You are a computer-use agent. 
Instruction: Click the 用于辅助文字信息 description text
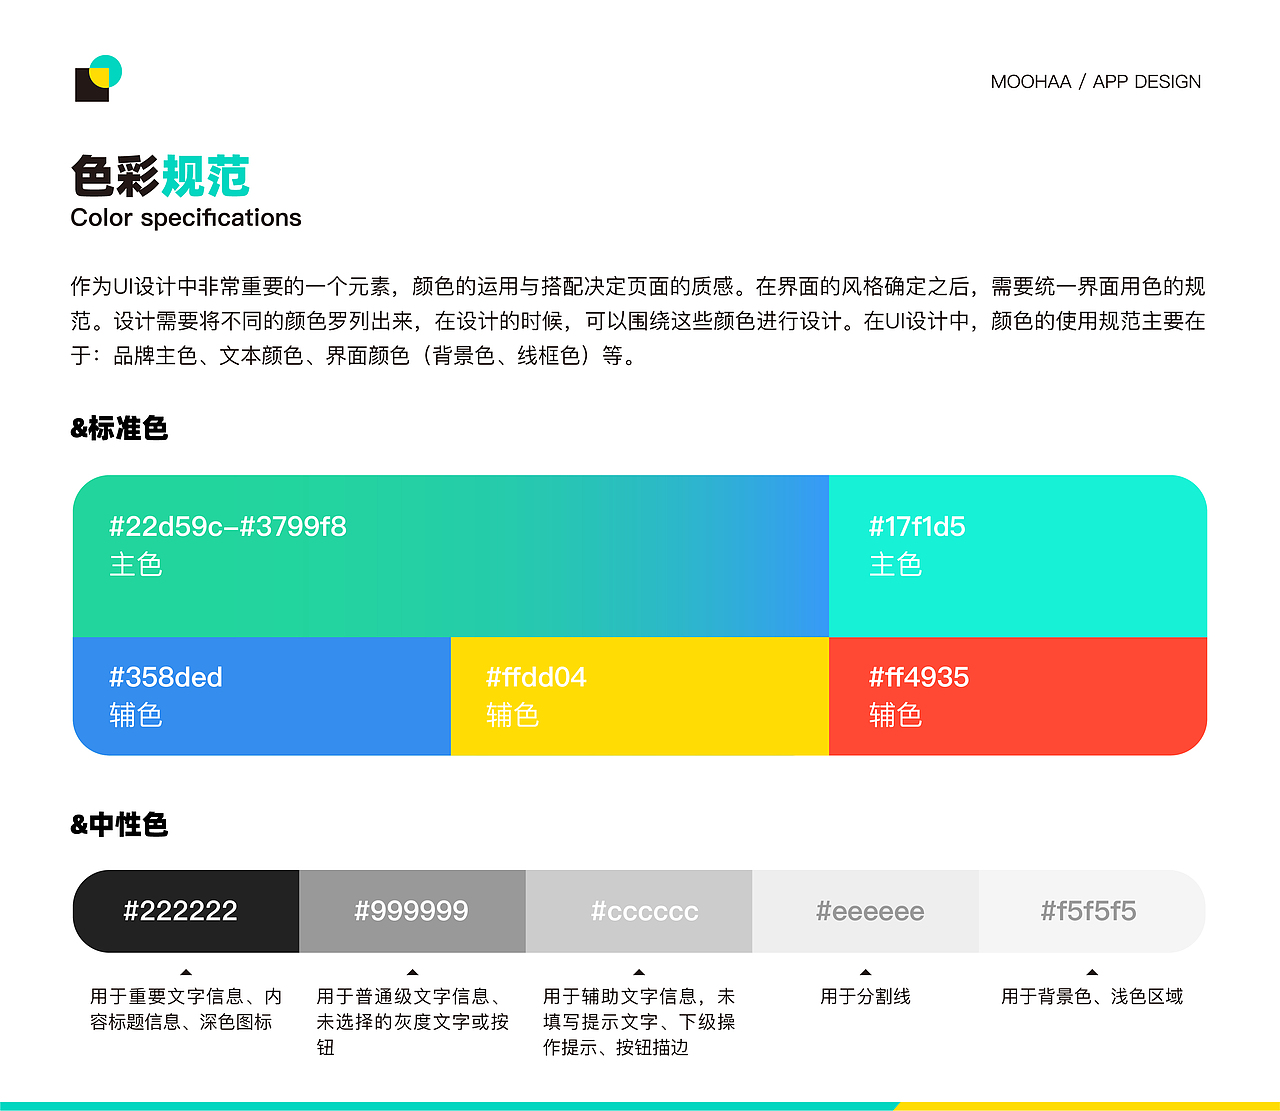pyautogui.click(x=639, y=1022)
